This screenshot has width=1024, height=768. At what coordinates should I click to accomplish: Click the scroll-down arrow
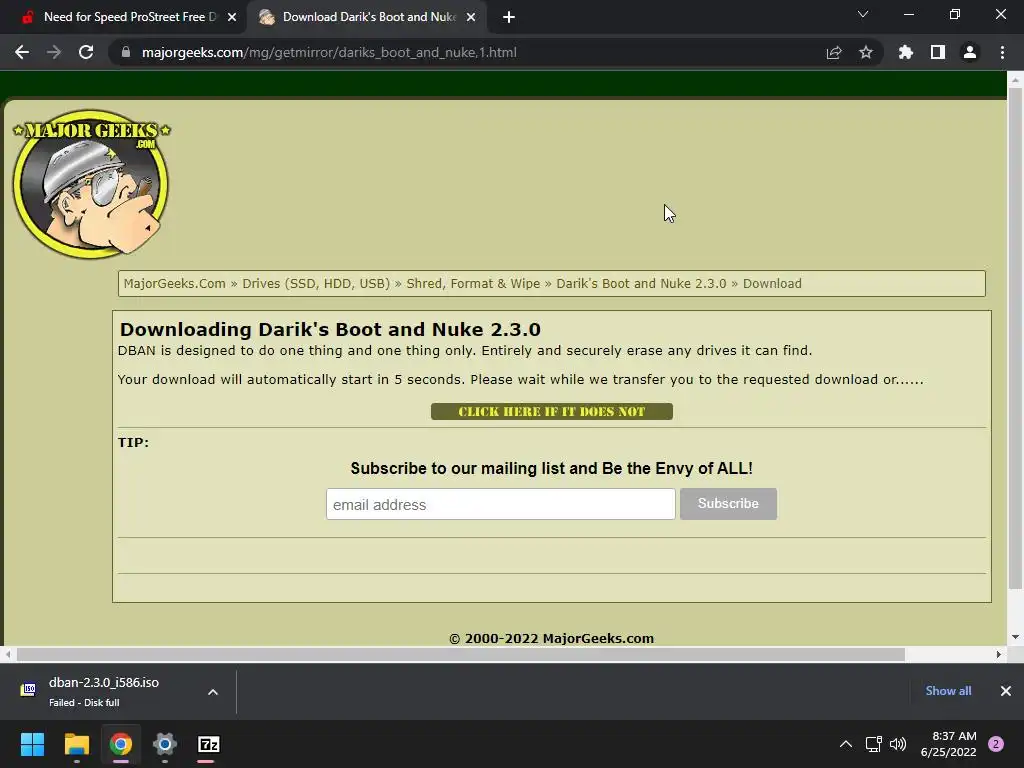1015,637
